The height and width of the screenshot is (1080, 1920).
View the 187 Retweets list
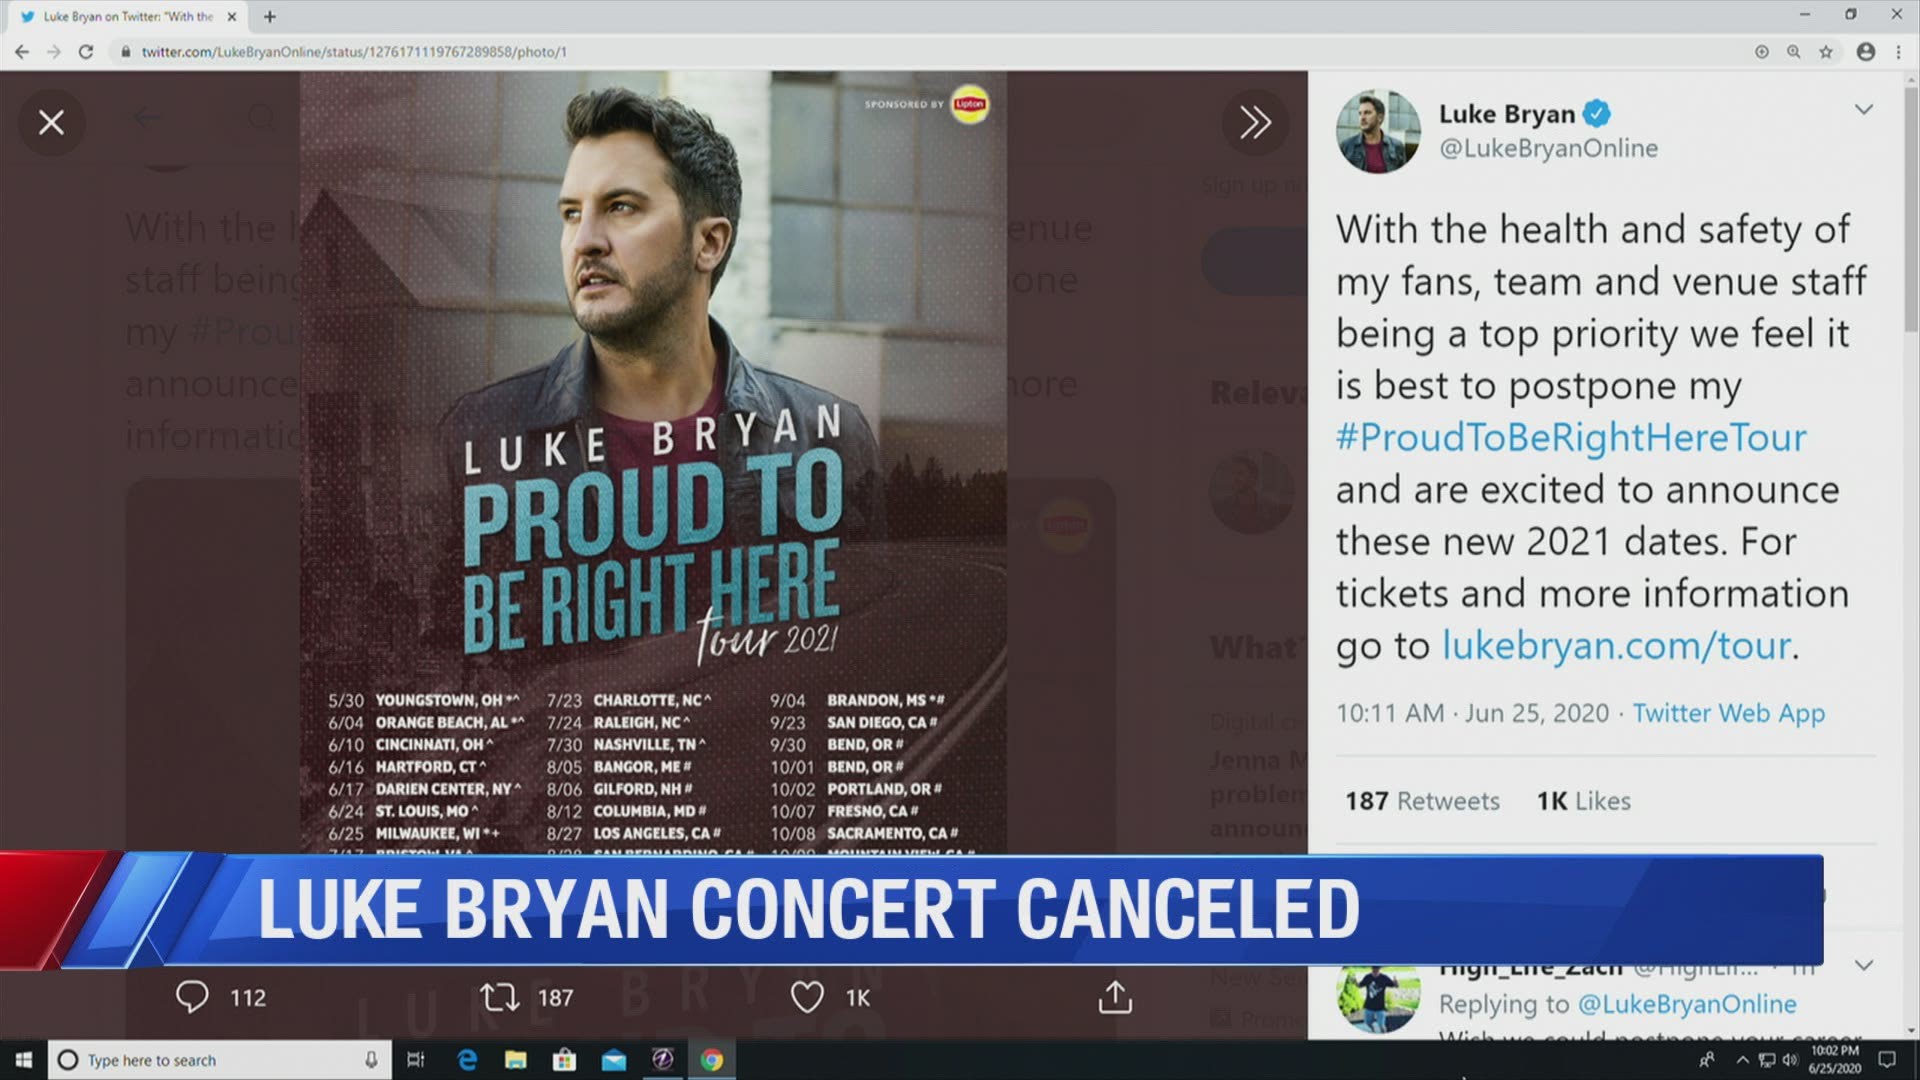(1422, 801)
